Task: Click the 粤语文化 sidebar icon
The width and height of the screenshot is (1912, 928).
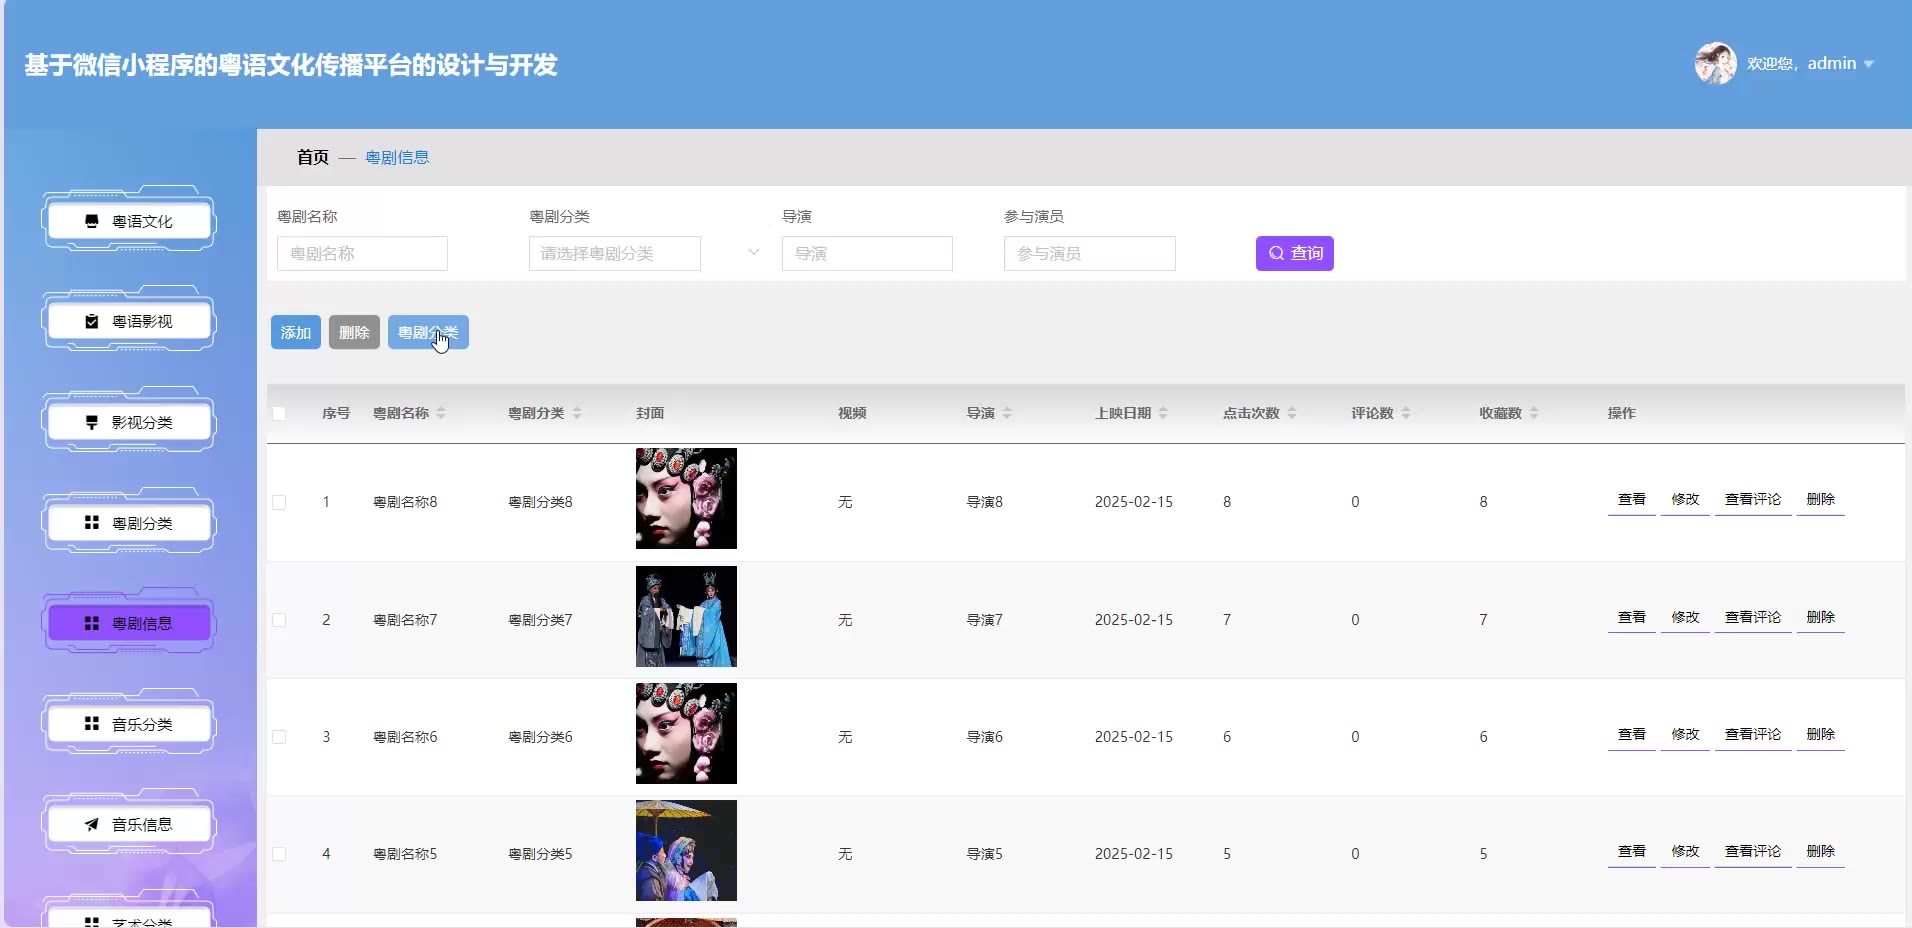Action: (92, 221)
